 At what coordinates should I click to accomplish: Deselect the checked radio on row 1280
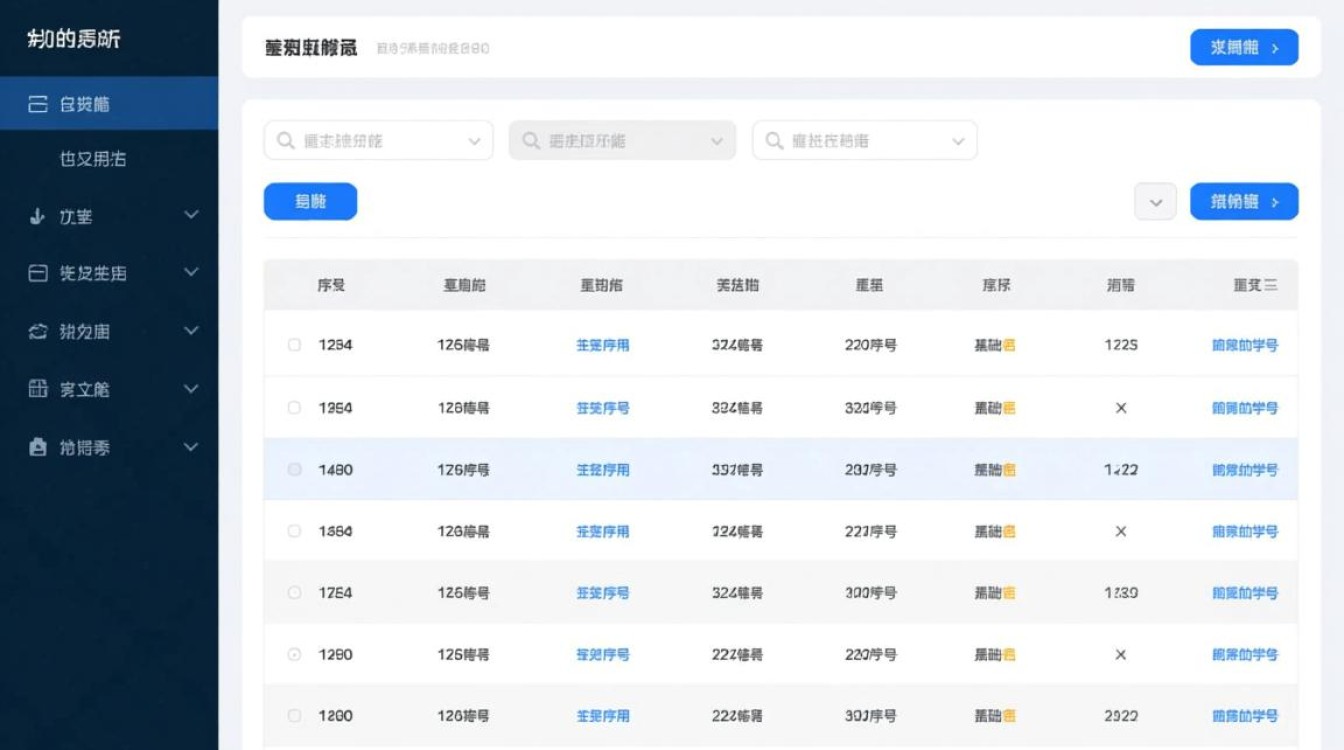coord(293,654)
